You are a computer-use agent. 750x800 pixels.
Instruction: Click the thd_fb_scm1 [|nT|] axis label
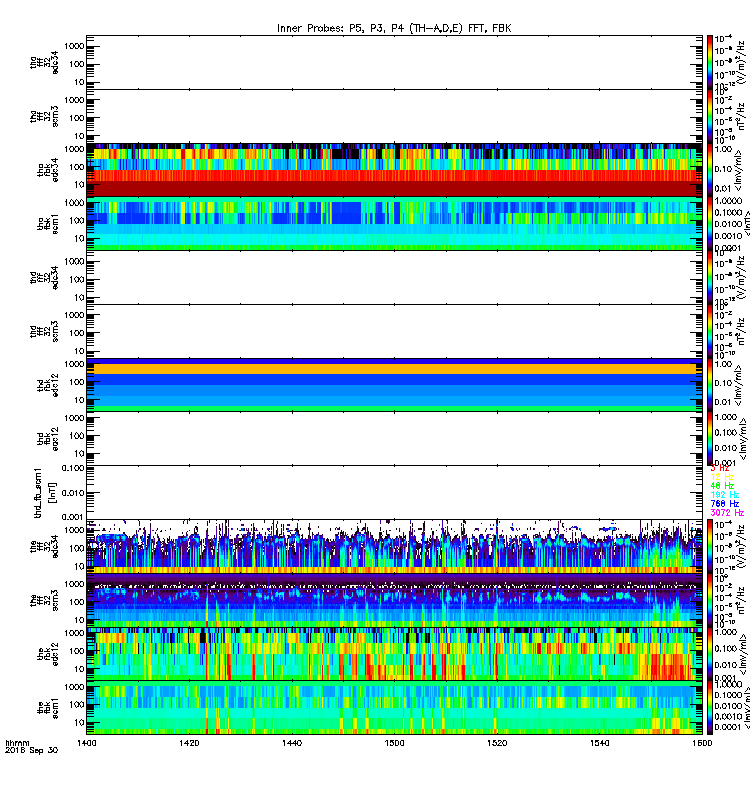coord(44,493)
